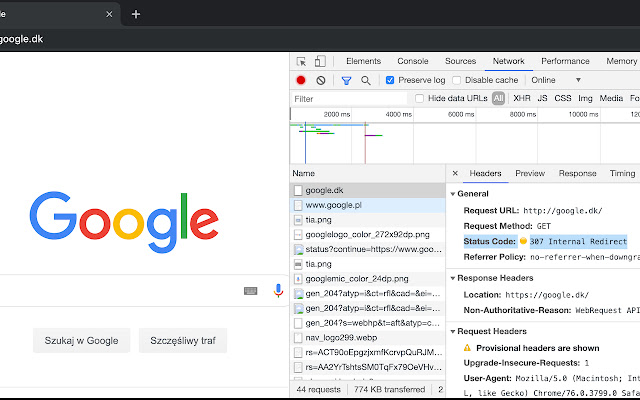Open the Preview detail tab
Image resolution: width=640 pixels, height=400 pixels.
[530, 173]
